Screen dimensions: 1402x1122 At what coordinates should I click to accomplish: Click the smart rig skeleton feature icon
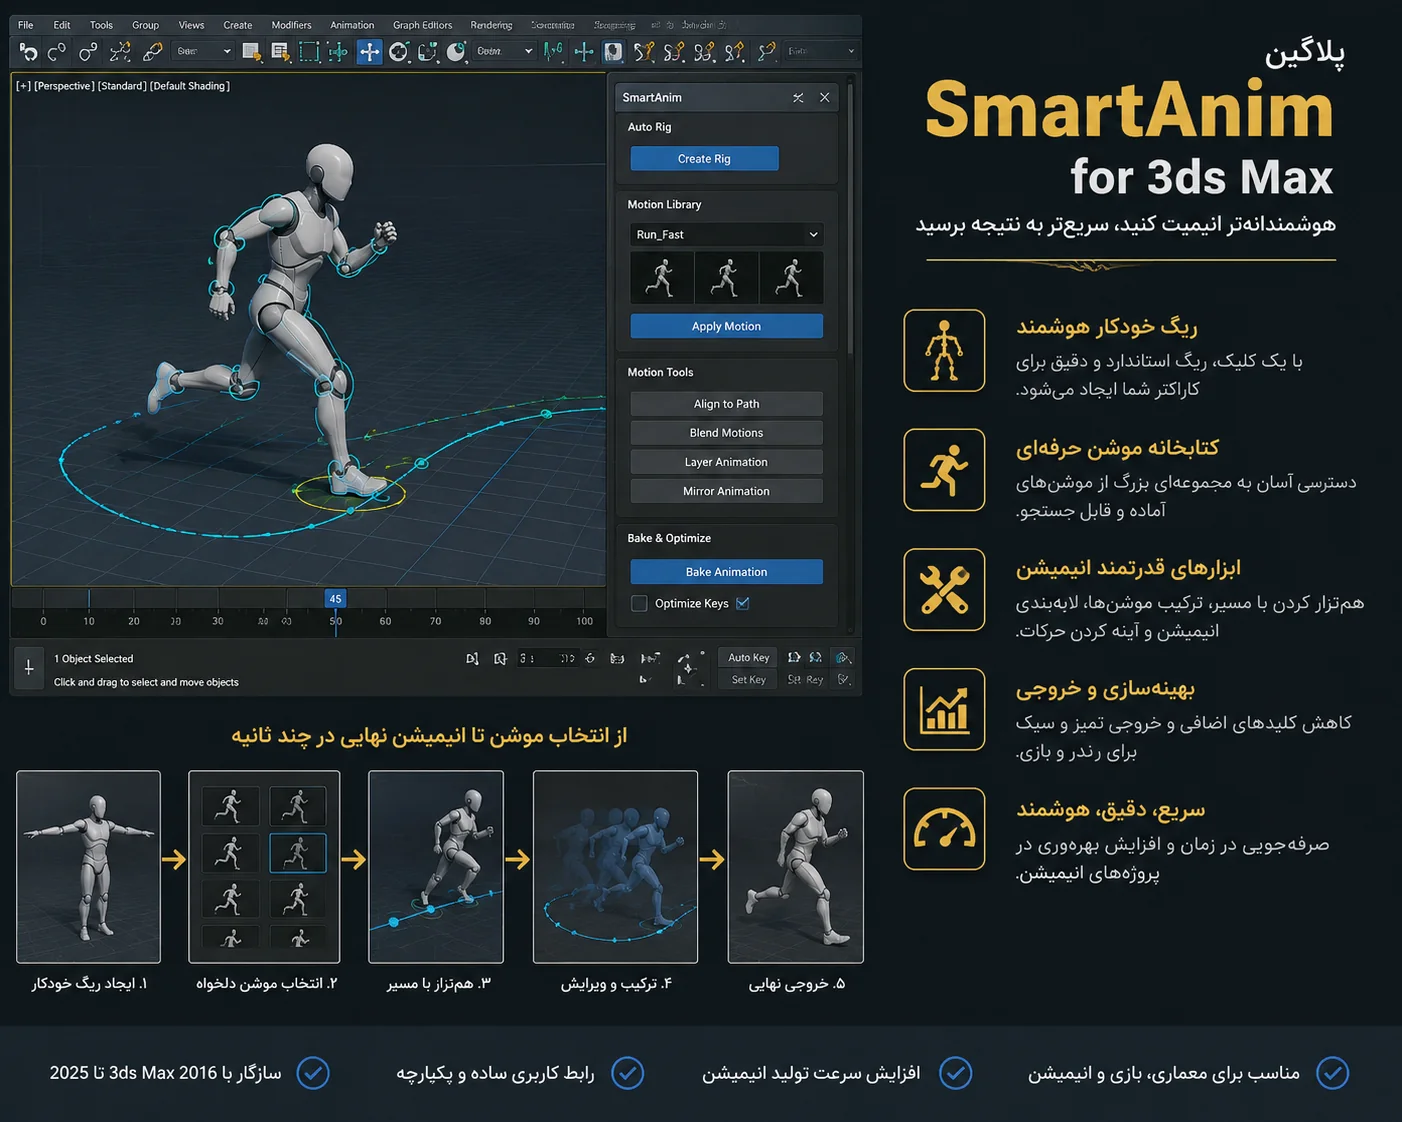(944, 350)
